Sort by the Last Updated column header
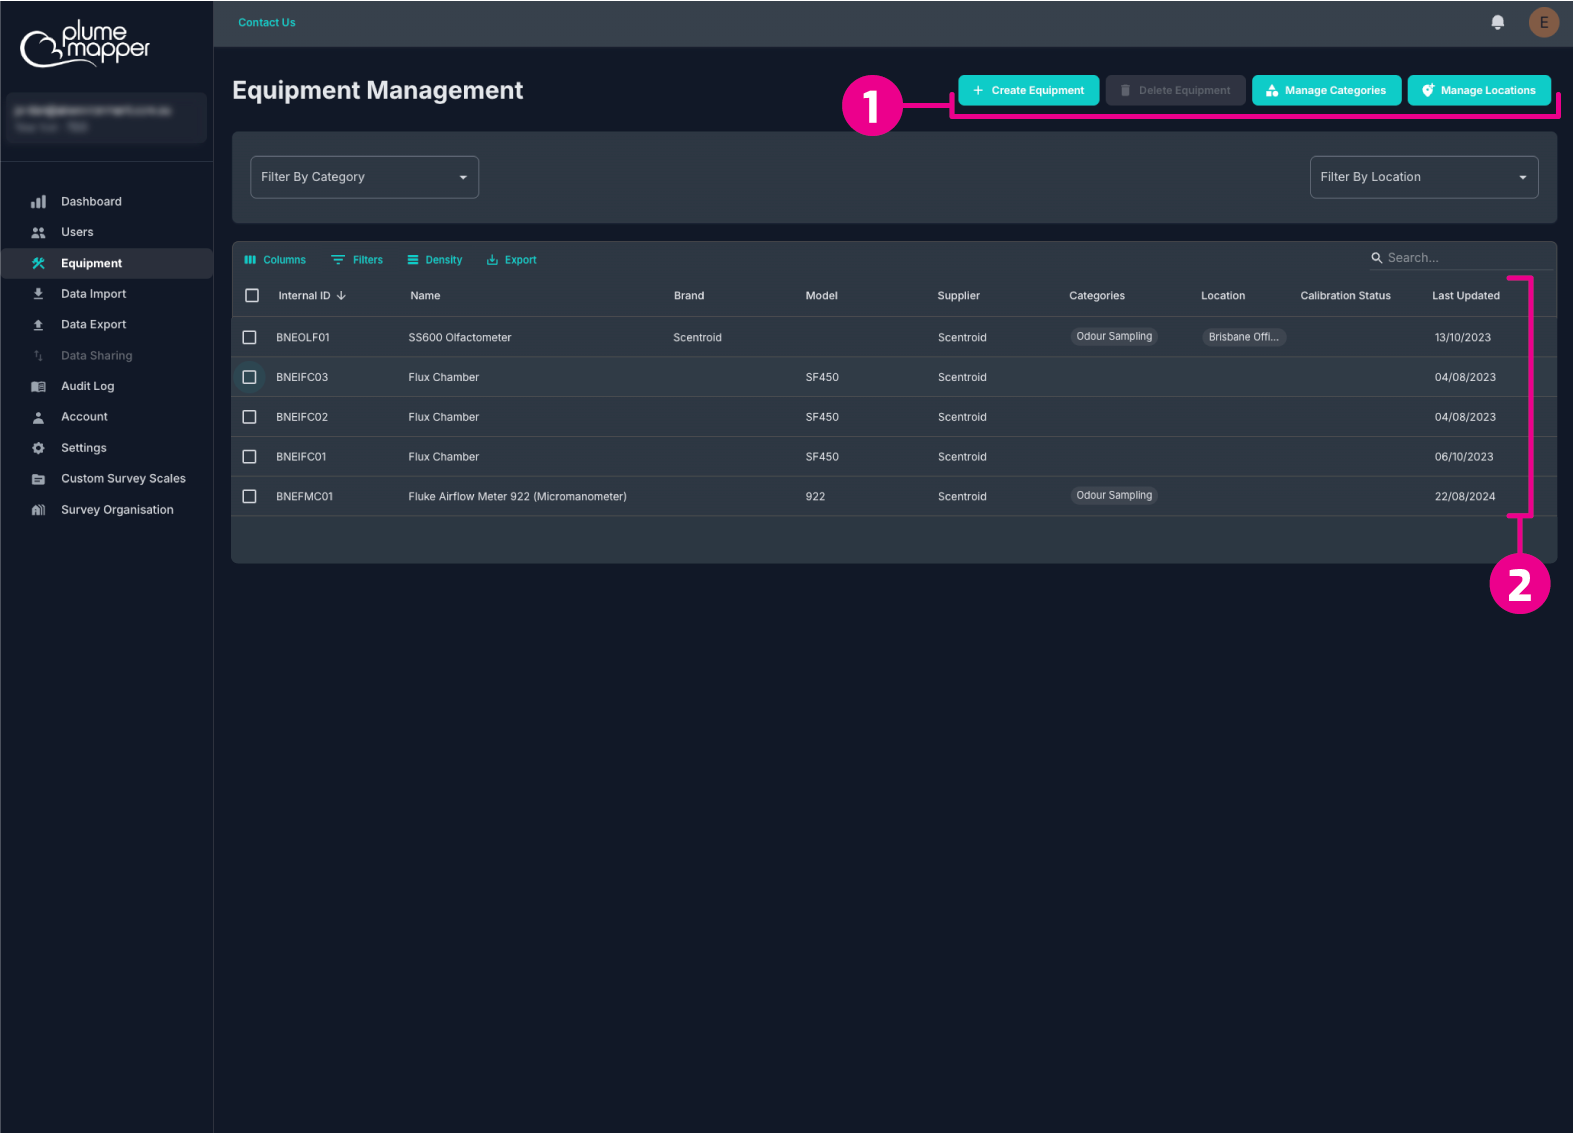This screenshot has width=1573, height=1133. [1466, 296]
